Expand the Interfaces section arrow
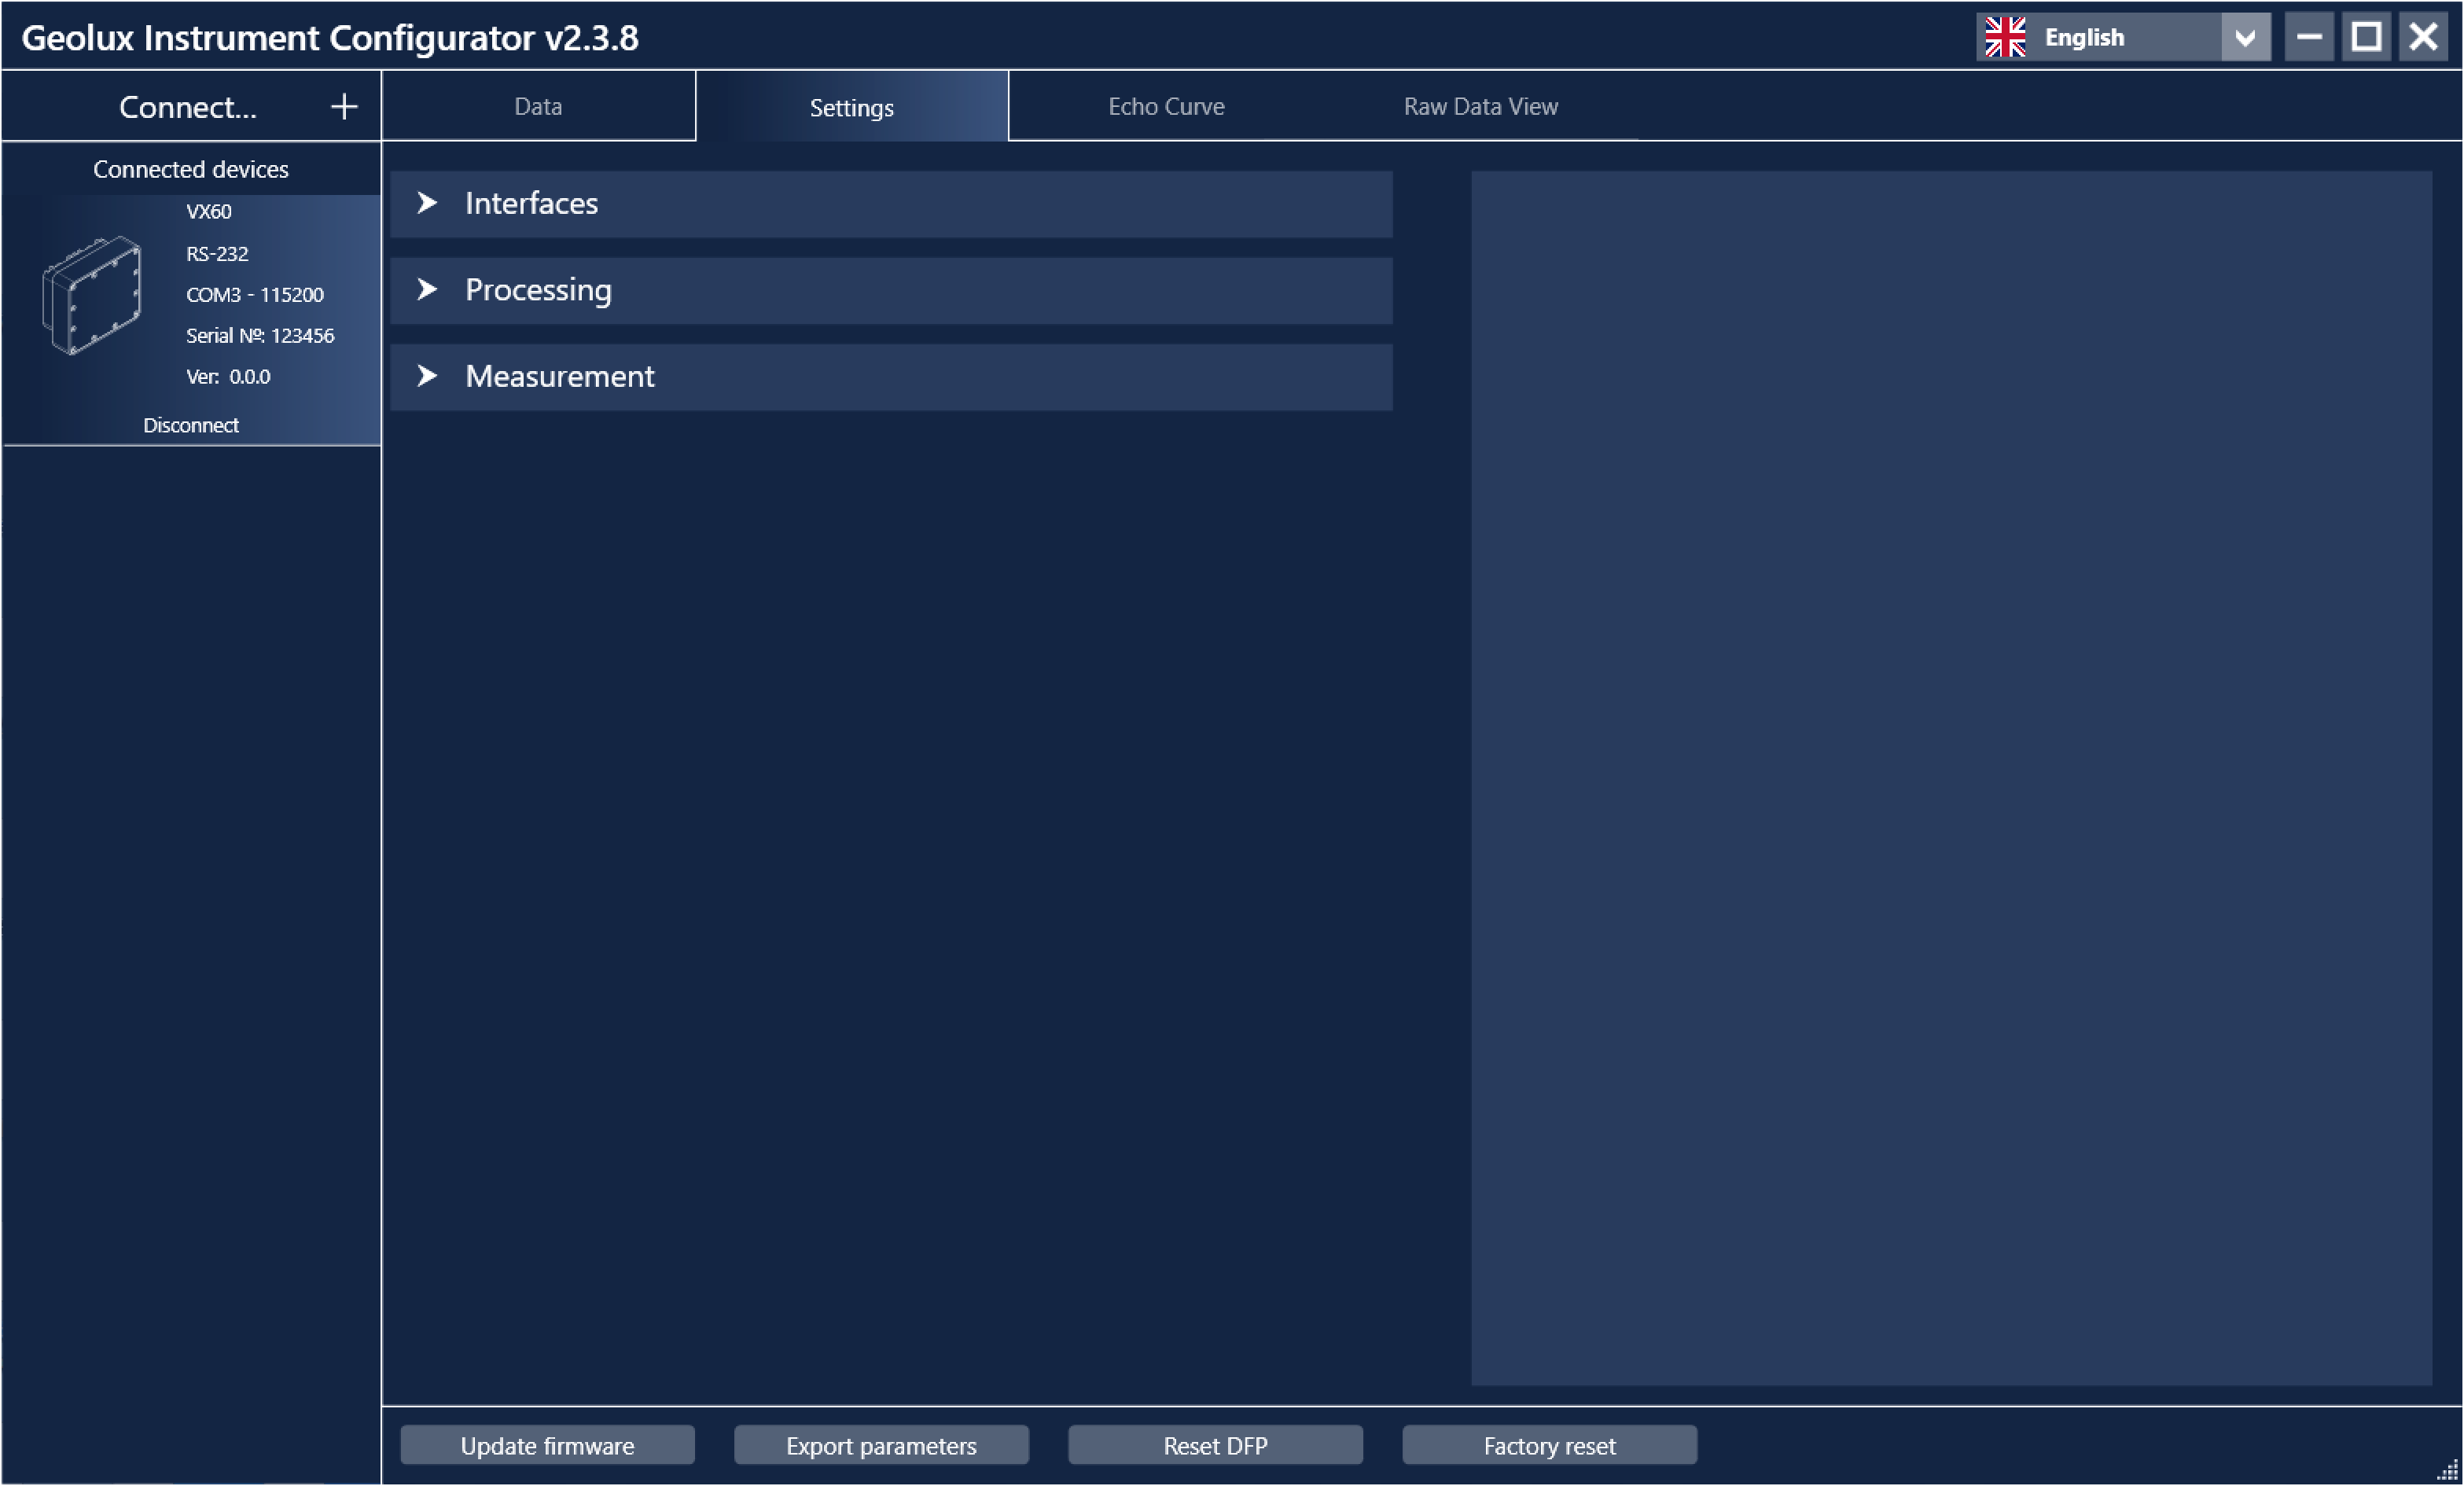The image size is (2464, 1486). coord(427,203)
